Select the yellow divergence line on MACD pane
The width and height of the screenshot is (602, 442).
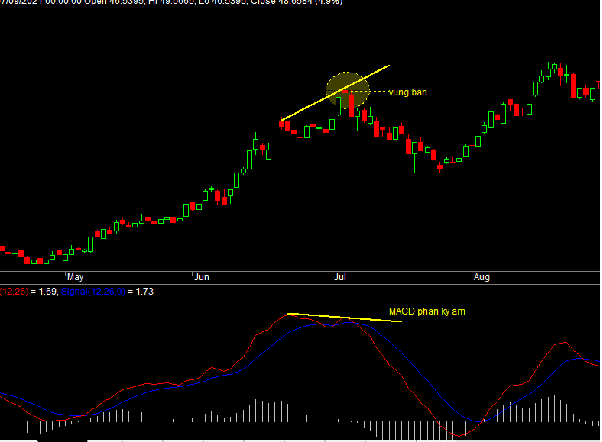(344, 318)
